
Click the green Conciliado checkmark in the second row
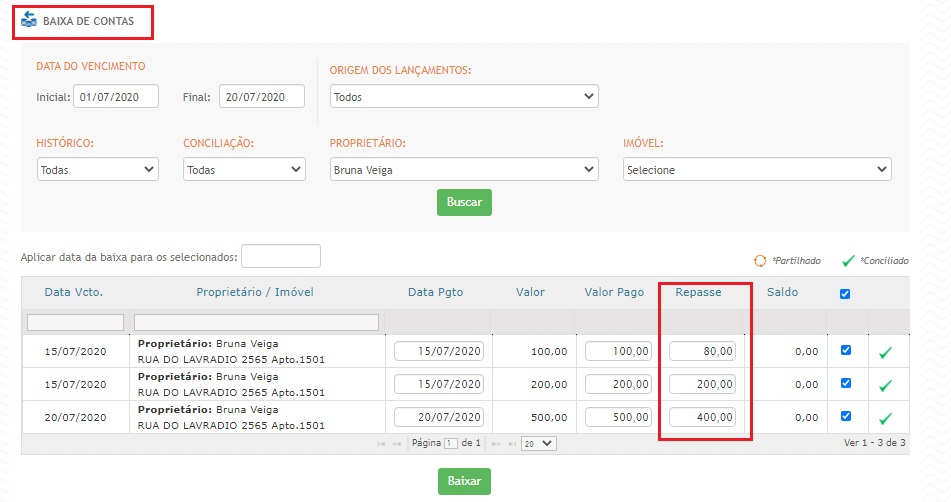click(885, 384)
